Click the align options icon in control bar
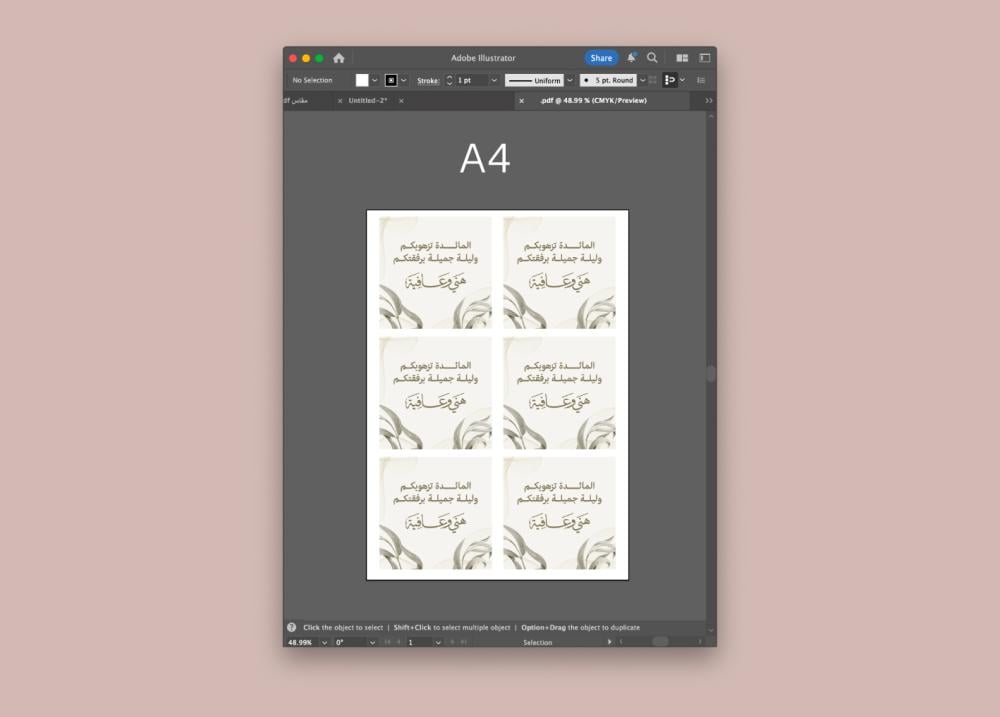 coord(670,80)
